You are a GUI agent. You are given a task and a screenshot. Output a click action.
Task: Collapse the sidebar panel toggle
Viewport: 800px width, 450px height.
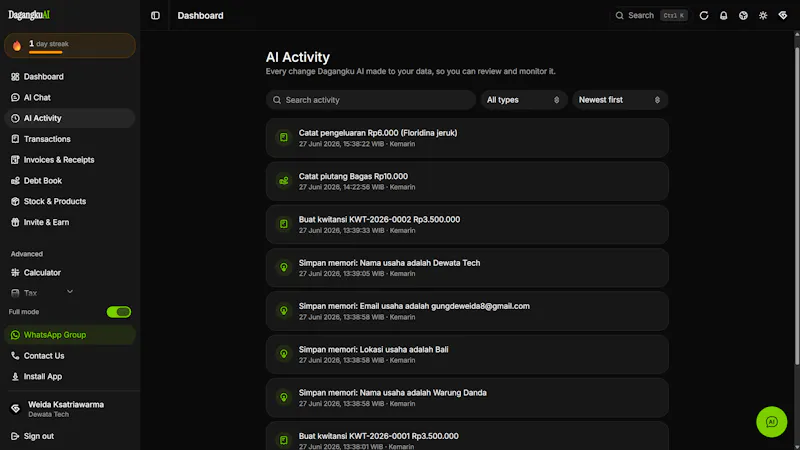(156, 16)
